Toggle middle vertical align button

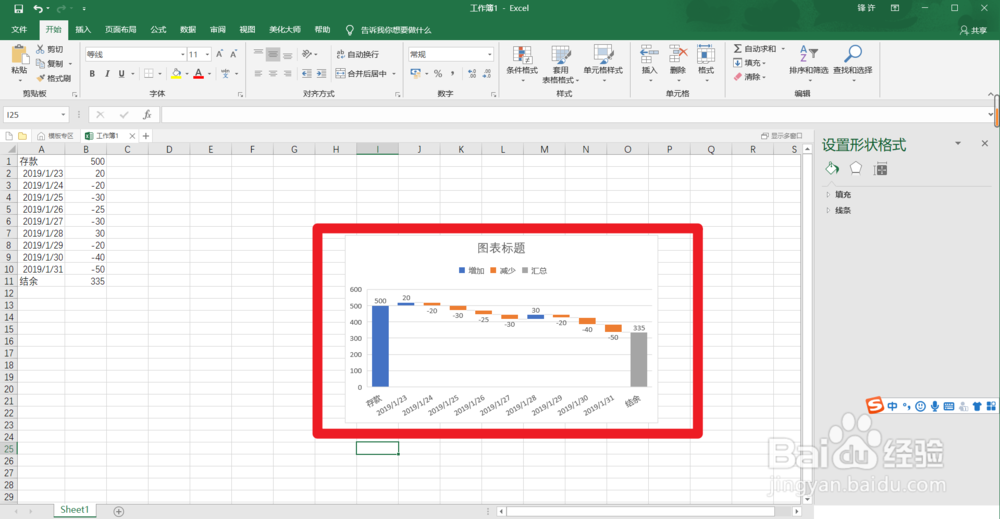(273, 54)
